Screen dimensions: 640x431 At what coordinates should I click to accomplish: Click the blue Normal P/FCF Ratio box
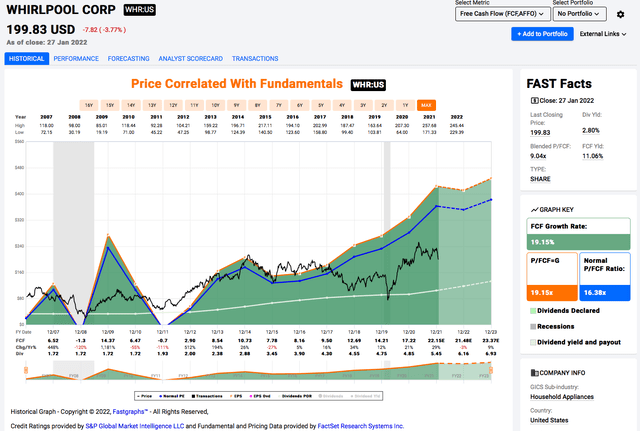point(605,277)
